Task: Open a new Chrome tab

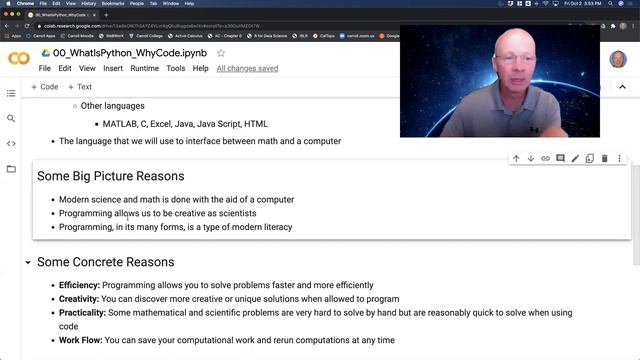Action: 106,15
